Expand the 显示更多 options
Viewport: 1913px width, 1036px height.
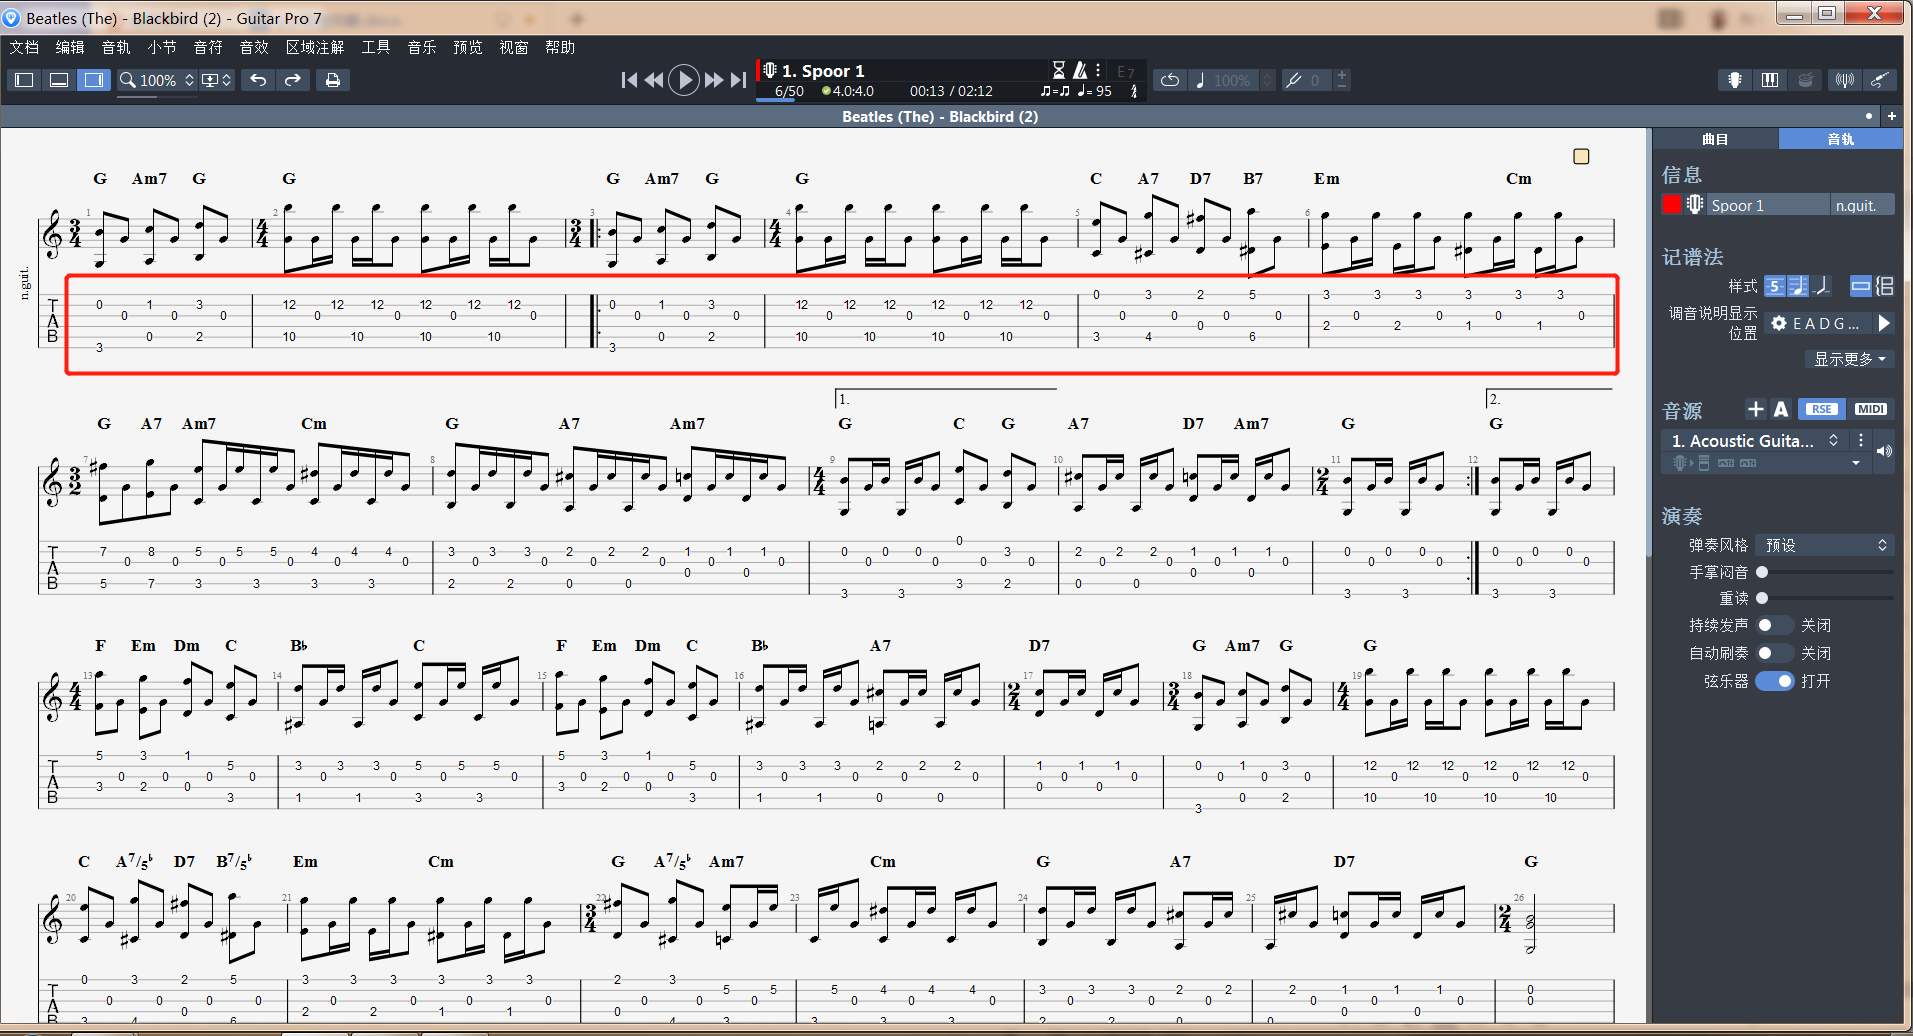[1849, 359]
